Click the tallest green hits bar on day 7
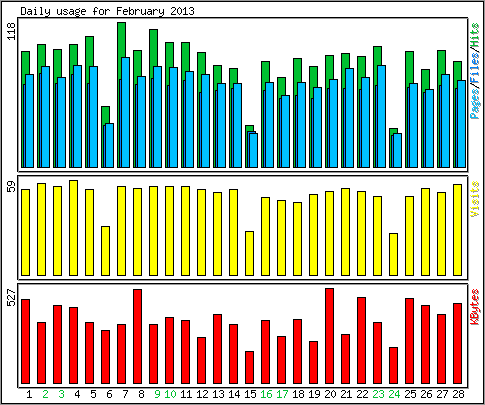 [x=121, y=40]
